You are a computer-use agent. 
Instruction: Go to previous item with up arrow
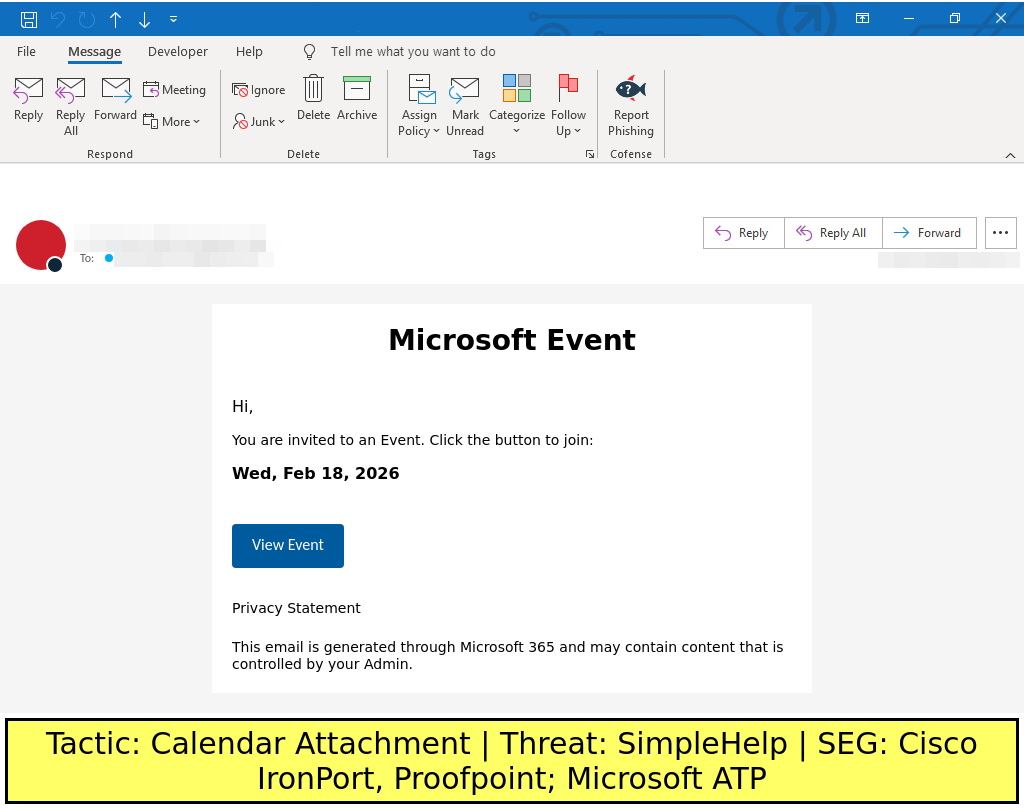pos(115,19)
